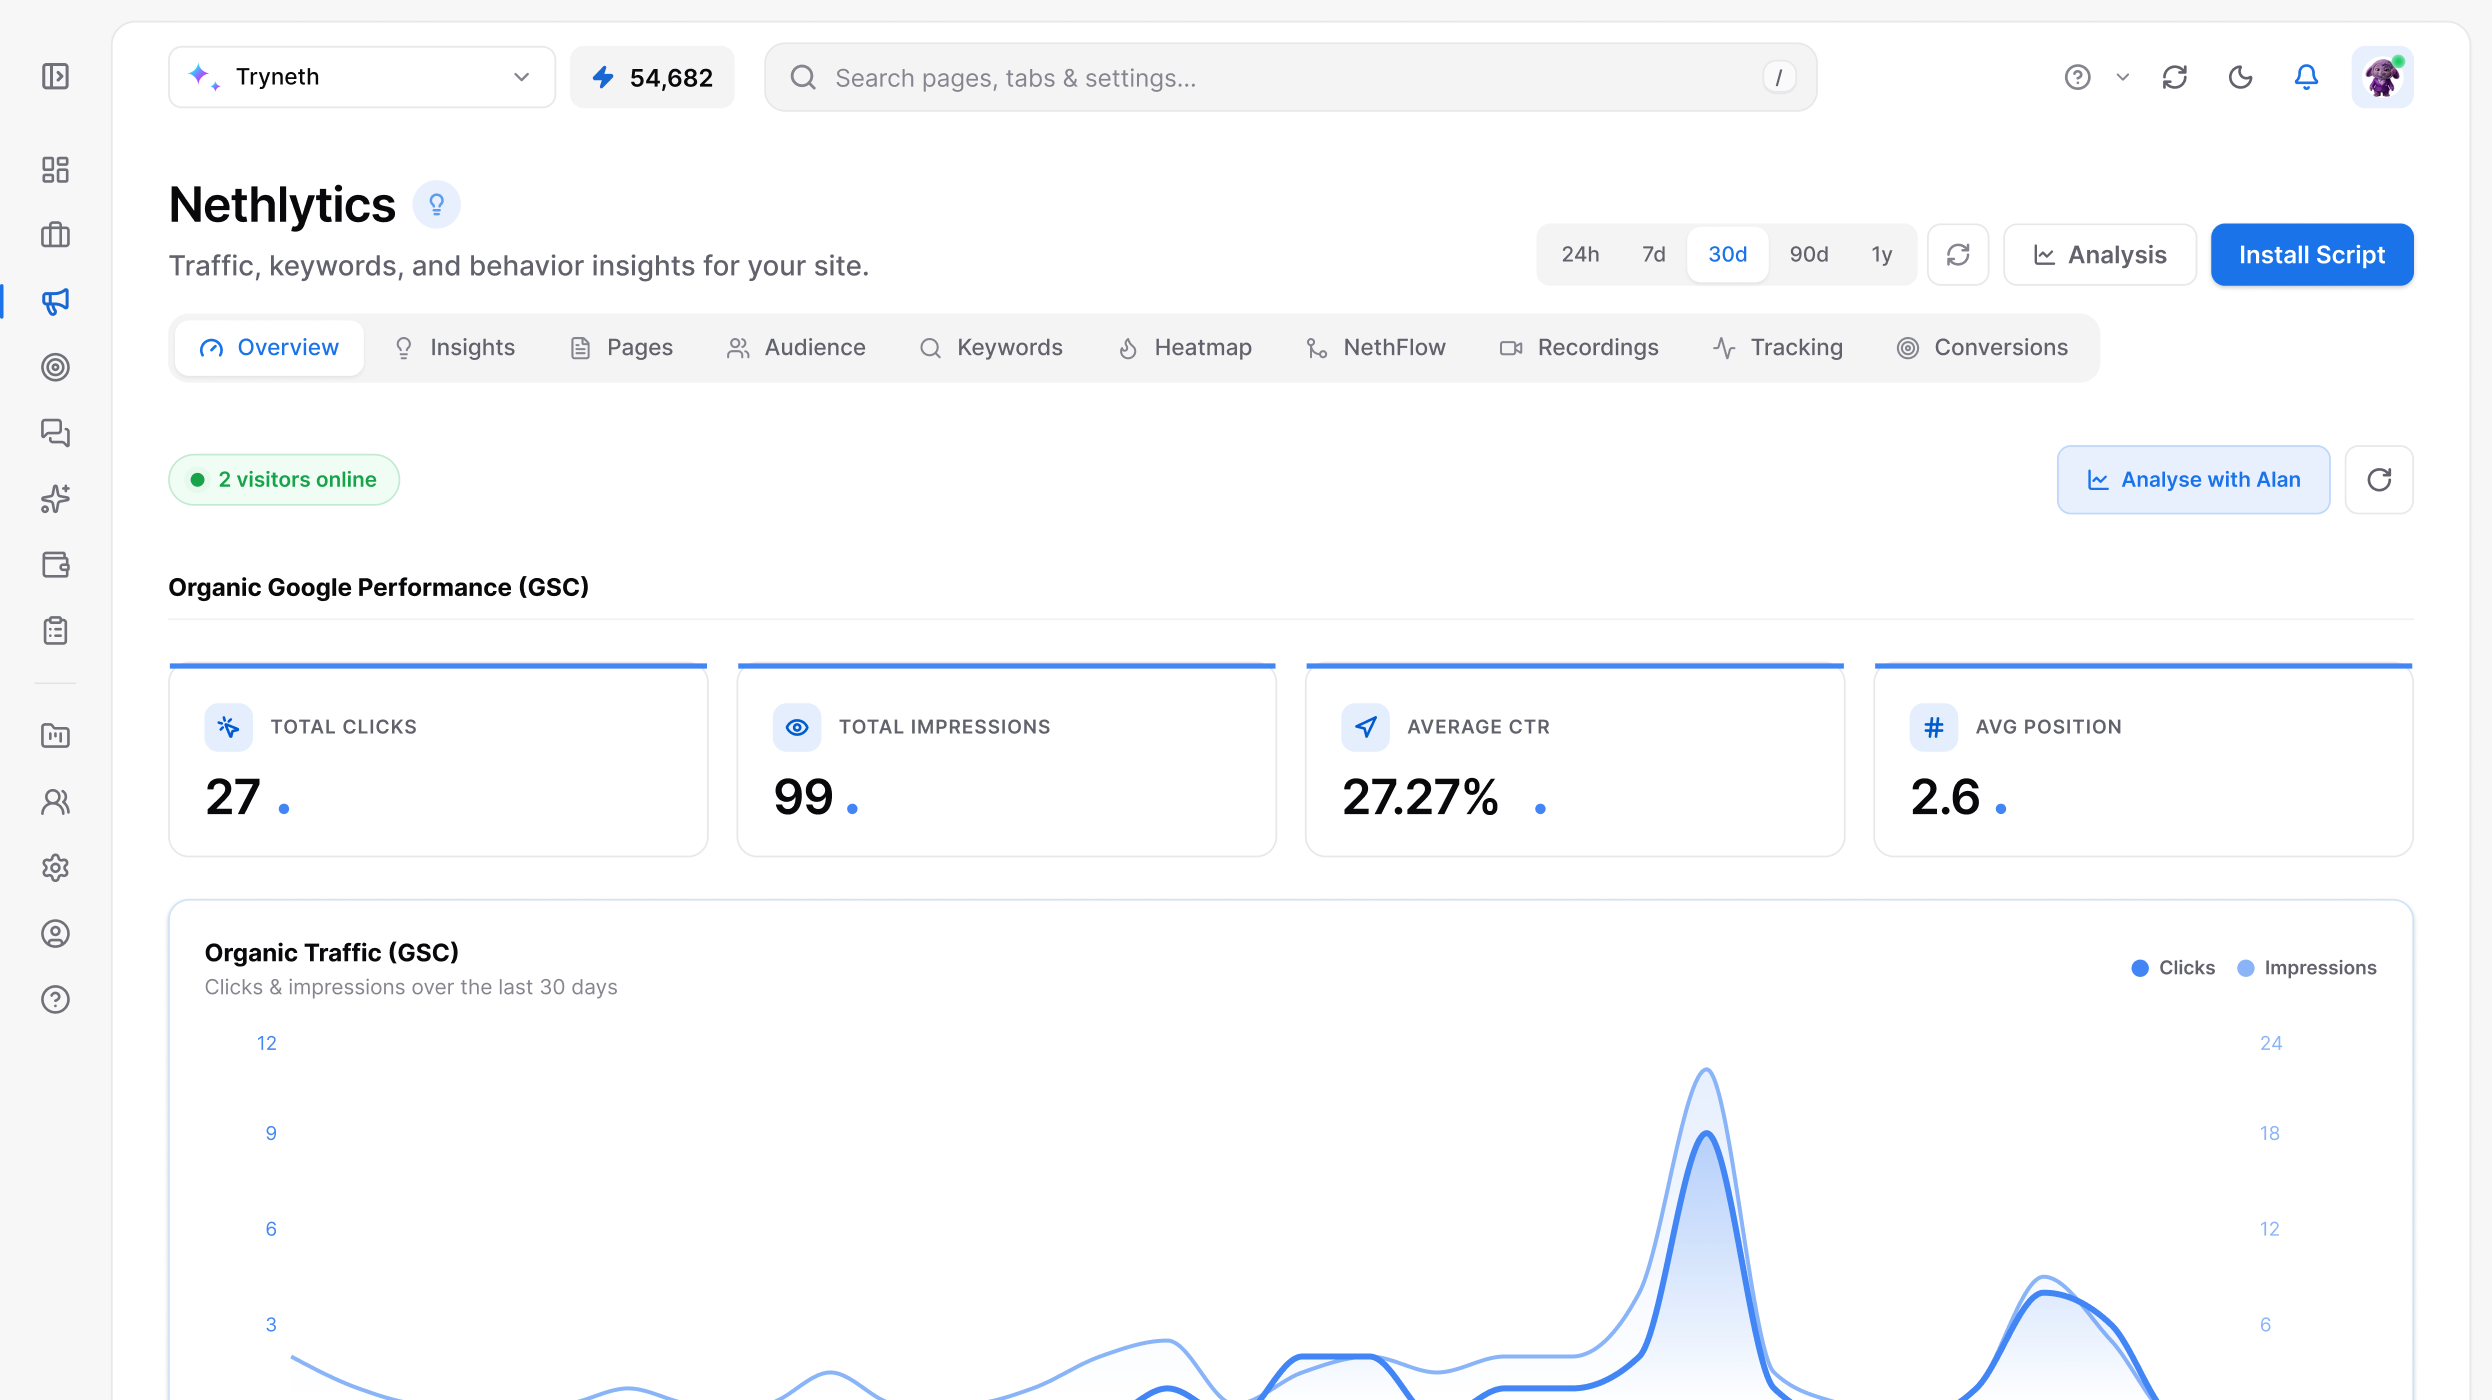2492x1400 pixels.
Task: Switch to the Insights tab
Action: tap(455, 348)
